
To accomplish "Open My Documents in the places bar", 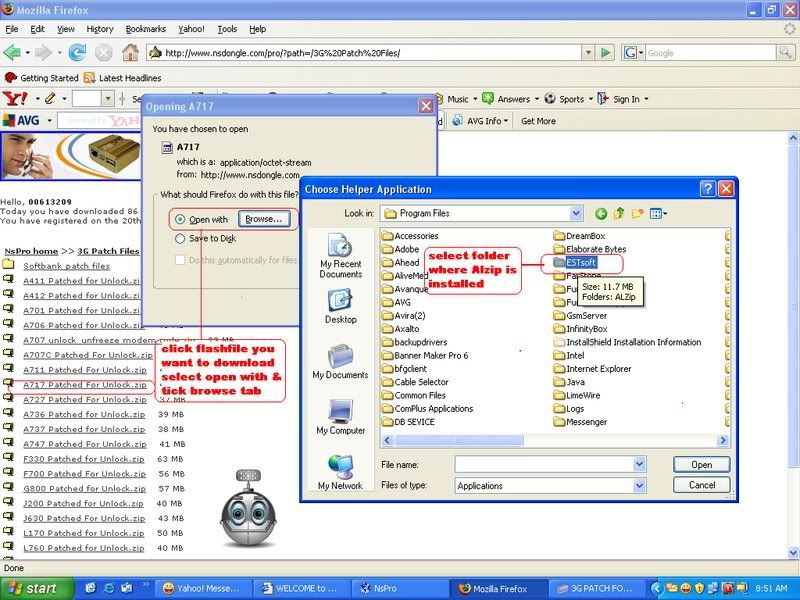I will coord(340,361).
